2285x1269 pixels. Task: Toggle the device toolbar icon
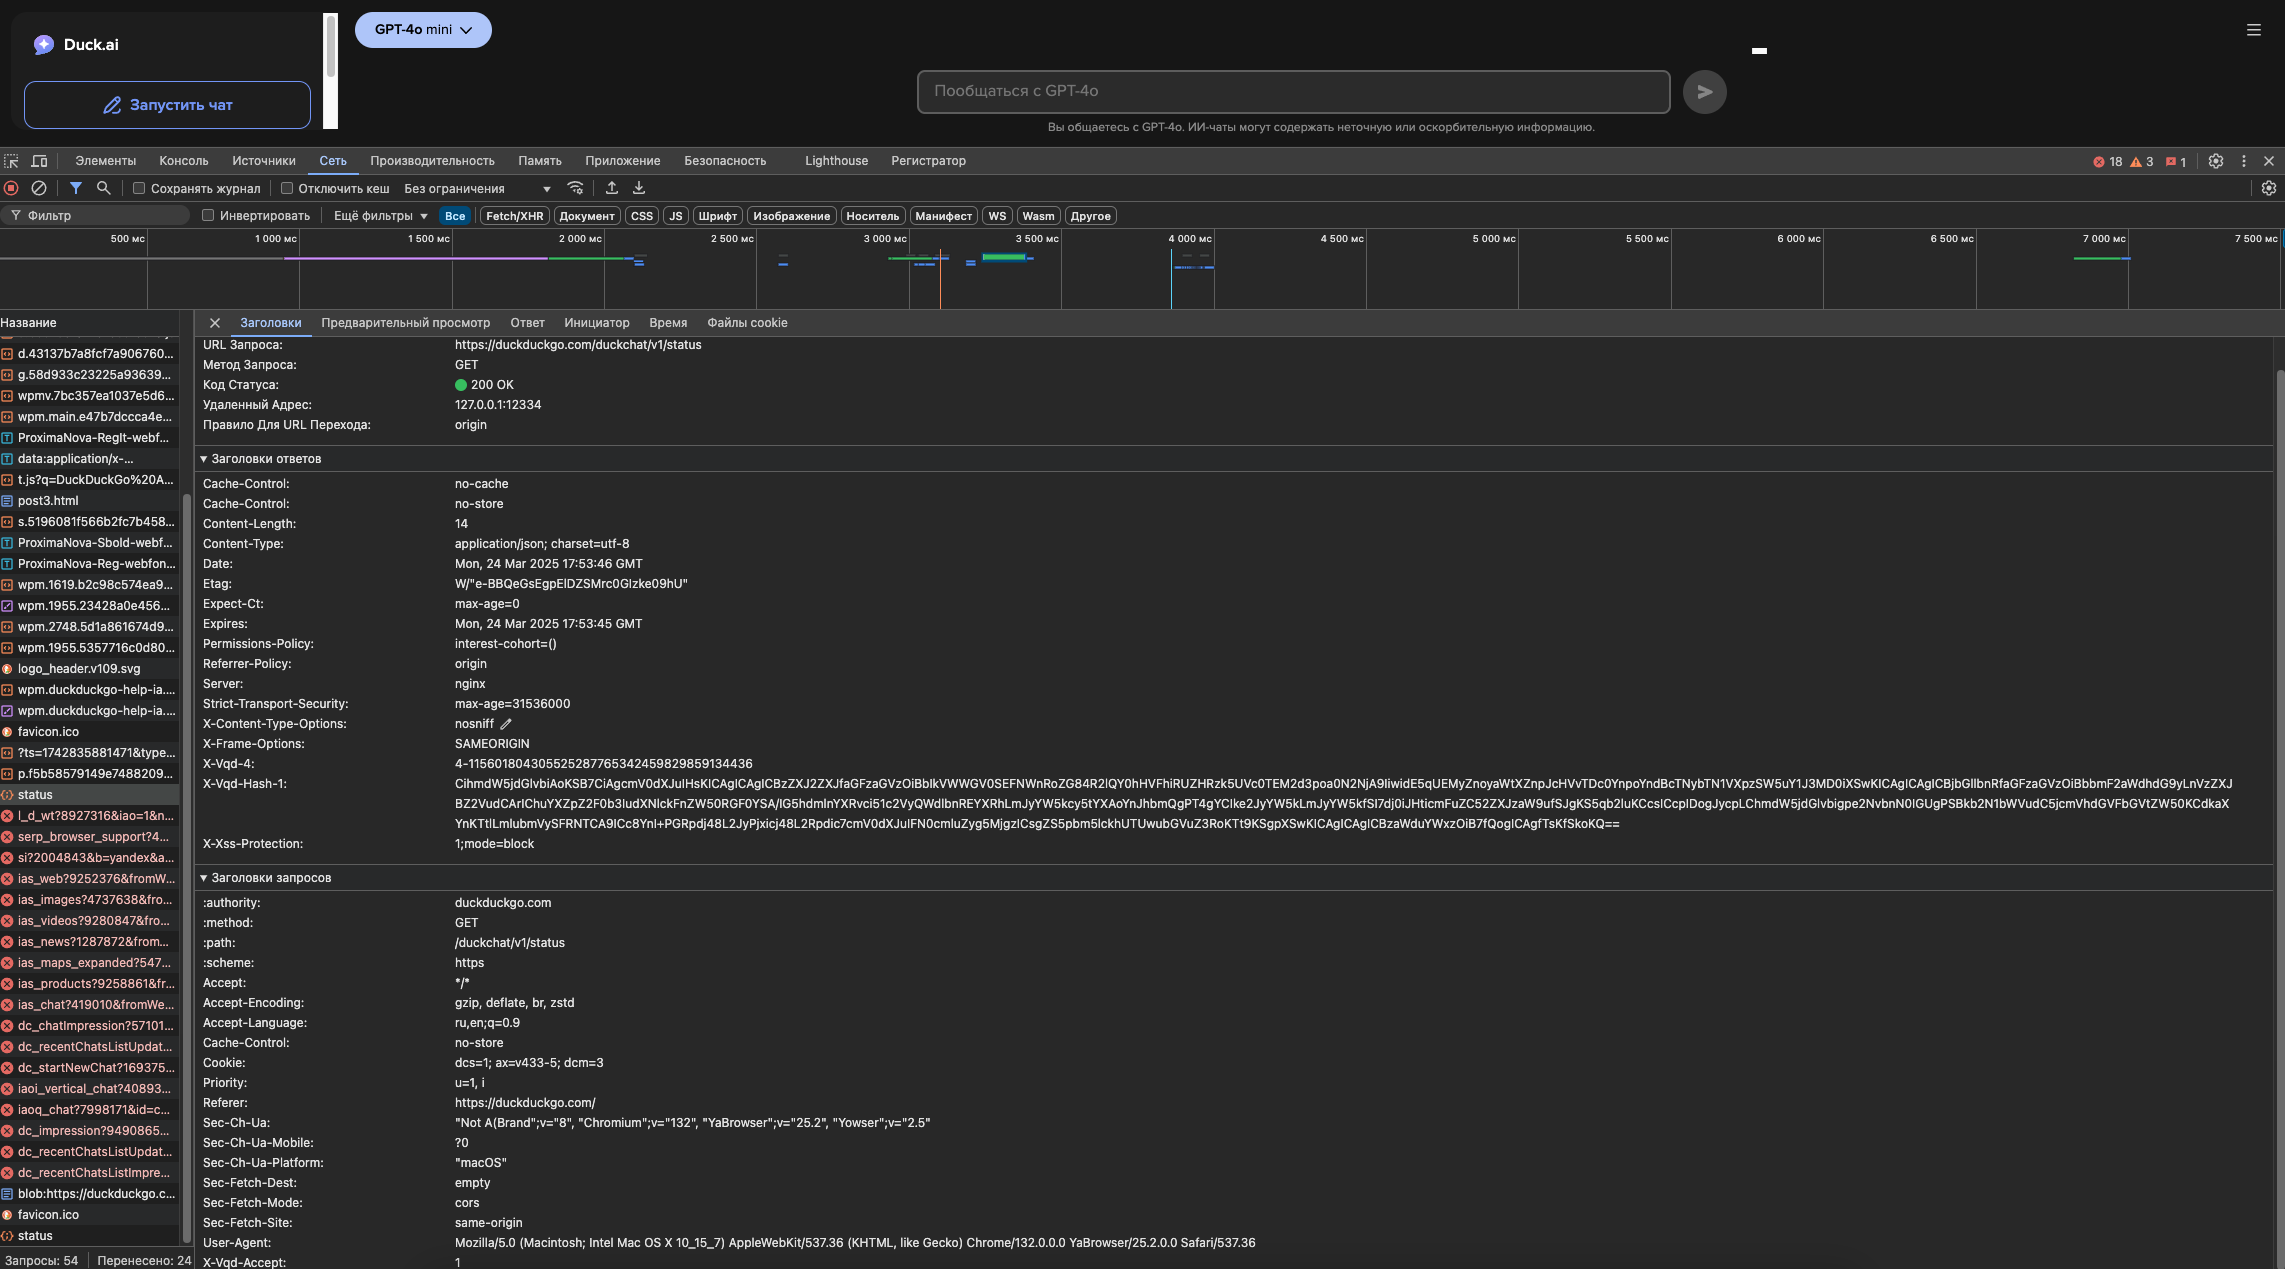point(39,161)
